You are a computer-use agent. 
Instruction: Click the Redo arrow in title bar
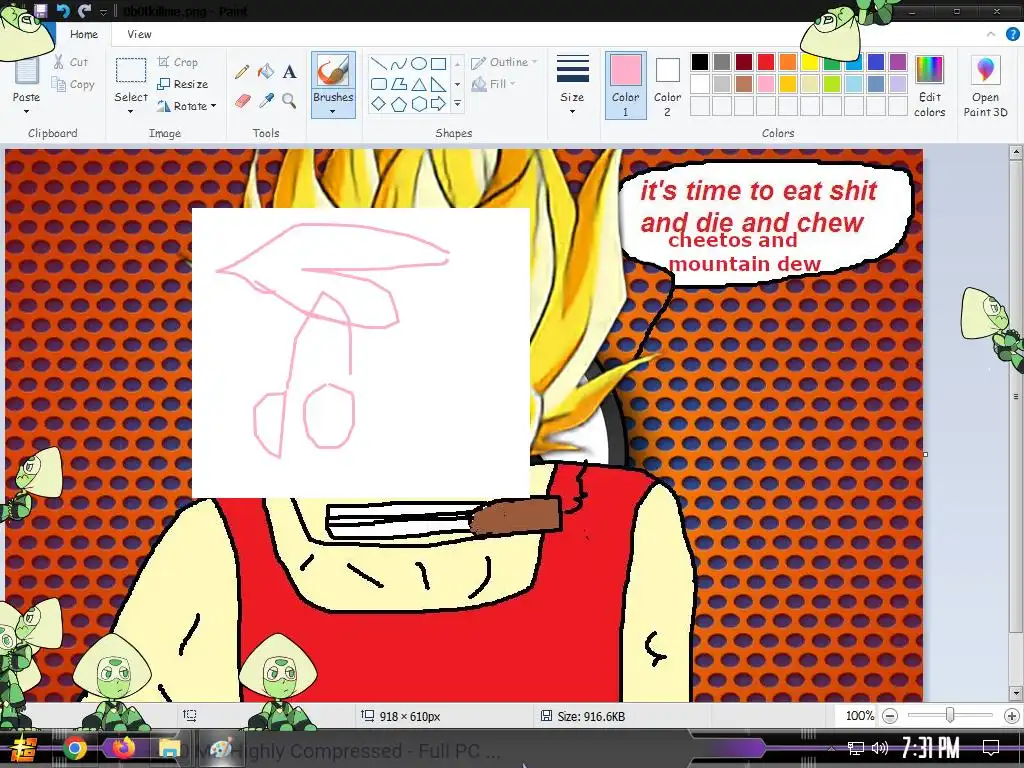tap(84, 10)
